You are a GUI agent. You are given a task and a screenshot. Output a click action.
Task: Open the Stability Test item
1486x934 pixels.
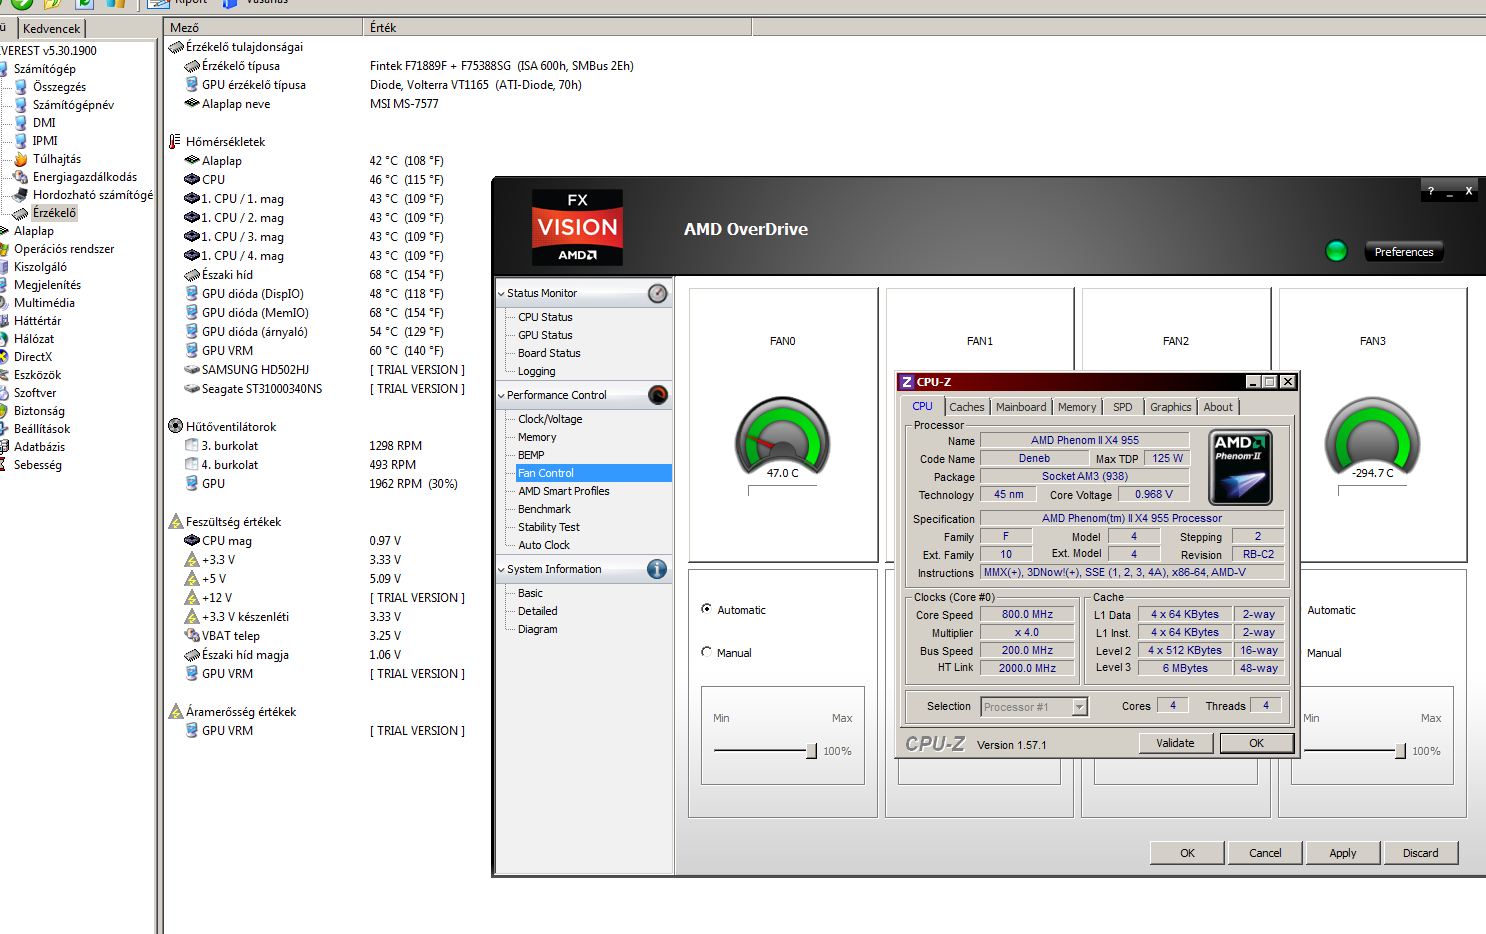click(x=548, y=527)
